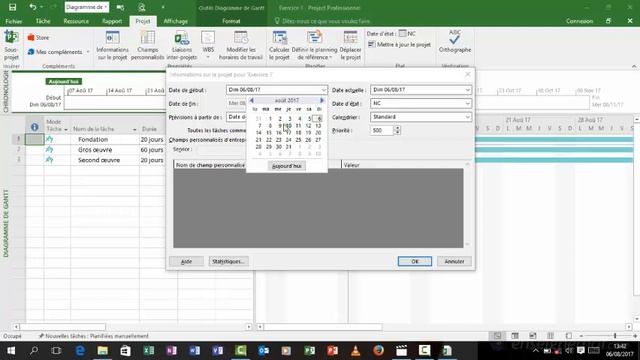Select the Second œuvre task name
Image resolution: width=640 pixels, height=360 pixels.
pyautogui.click(x=99, y=160)
